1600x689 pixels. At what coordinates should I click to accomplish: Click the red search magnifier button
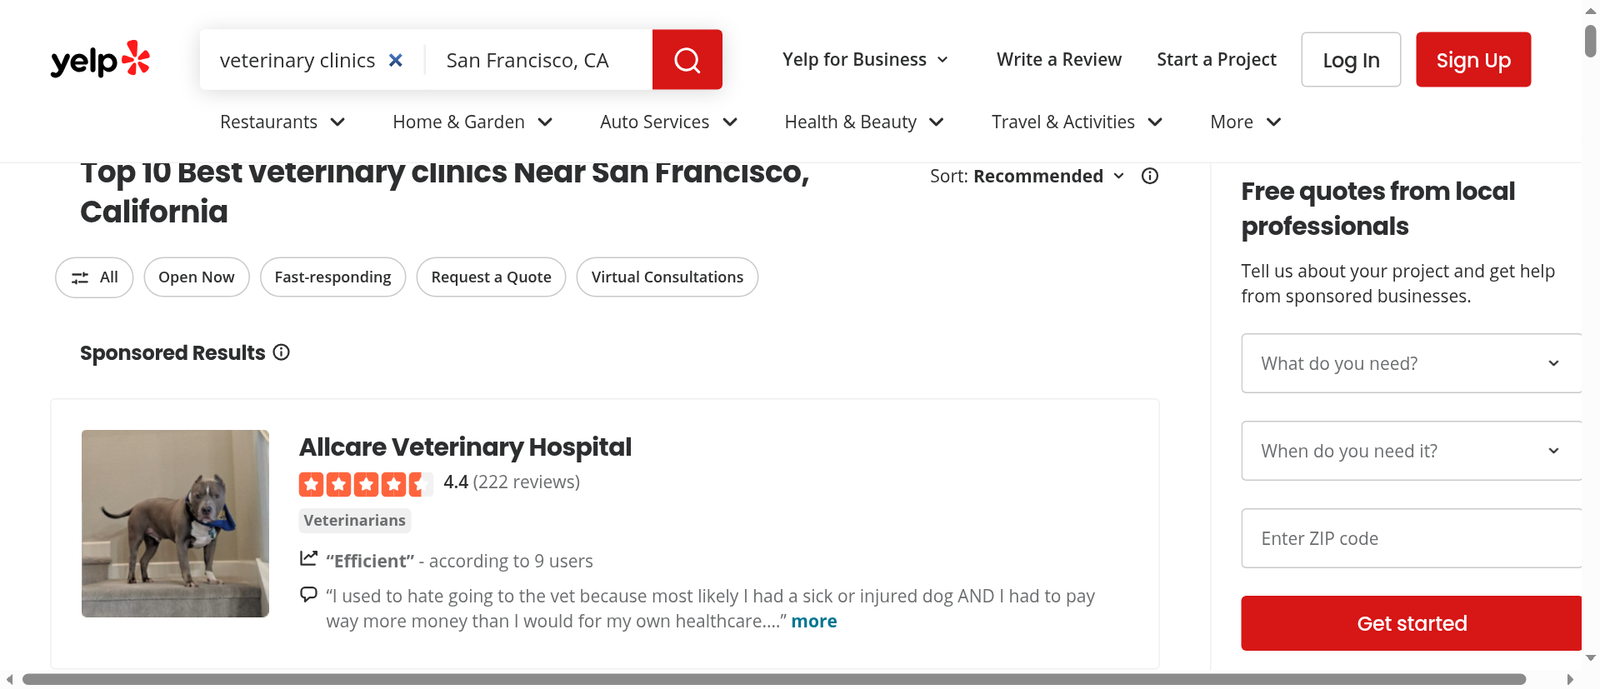687,60
